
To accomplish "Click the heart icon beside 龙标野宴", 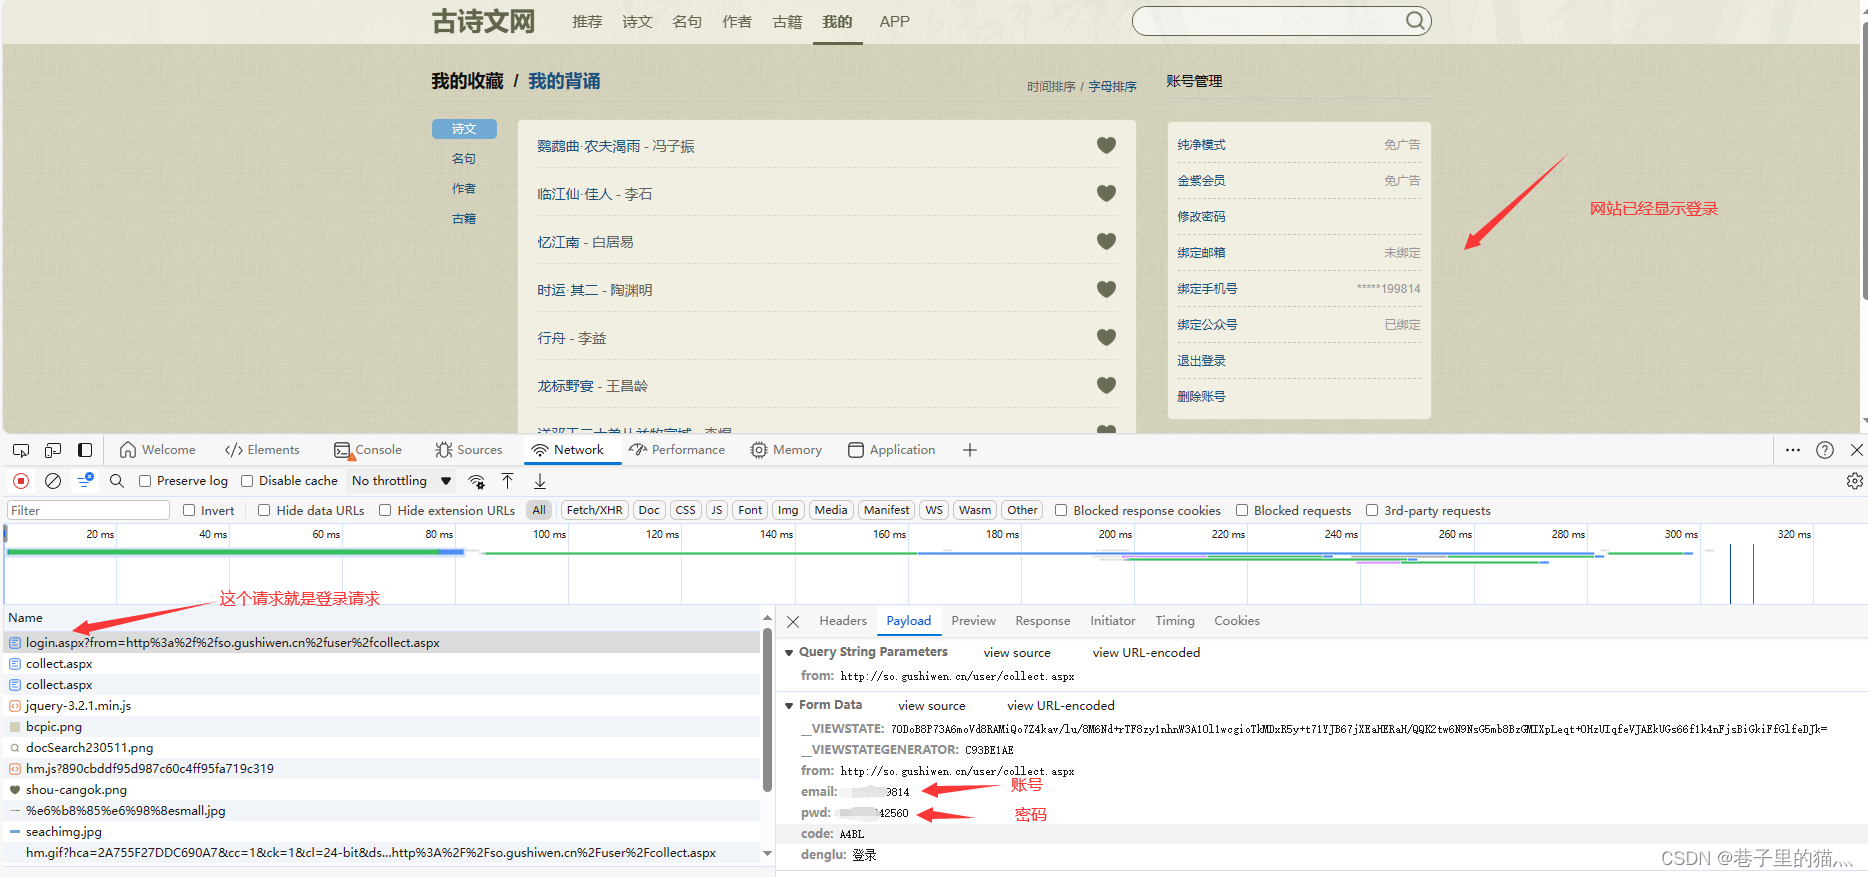I will coord(1106,385).
